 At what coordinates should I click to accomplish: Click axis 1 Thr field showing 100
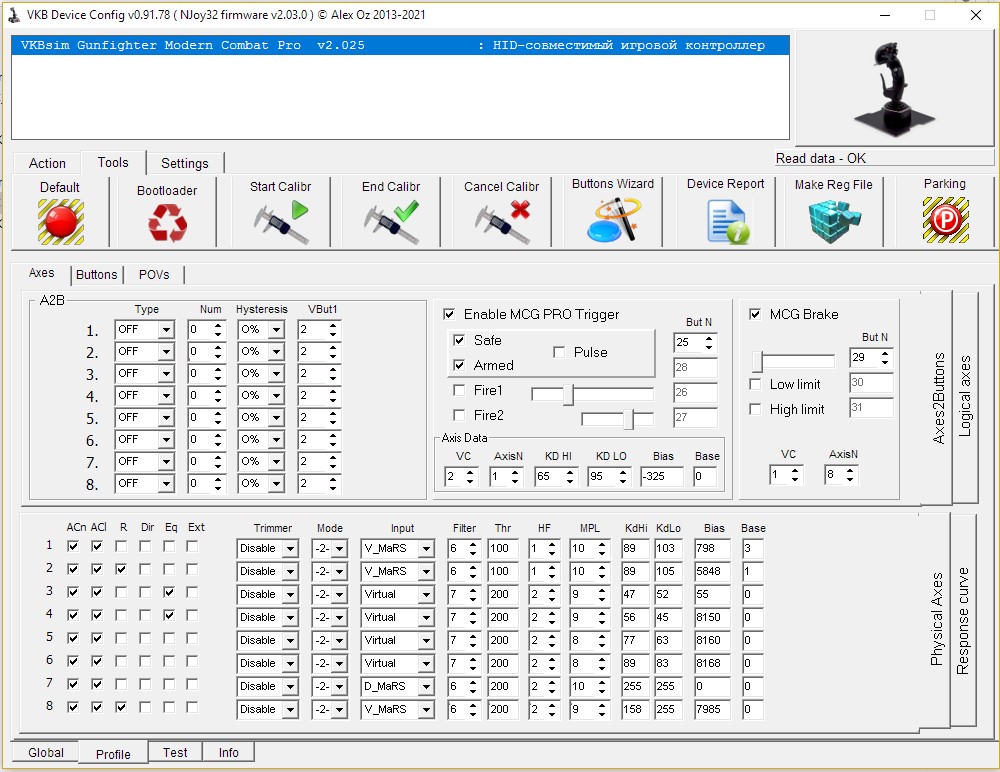pos(503,549)
